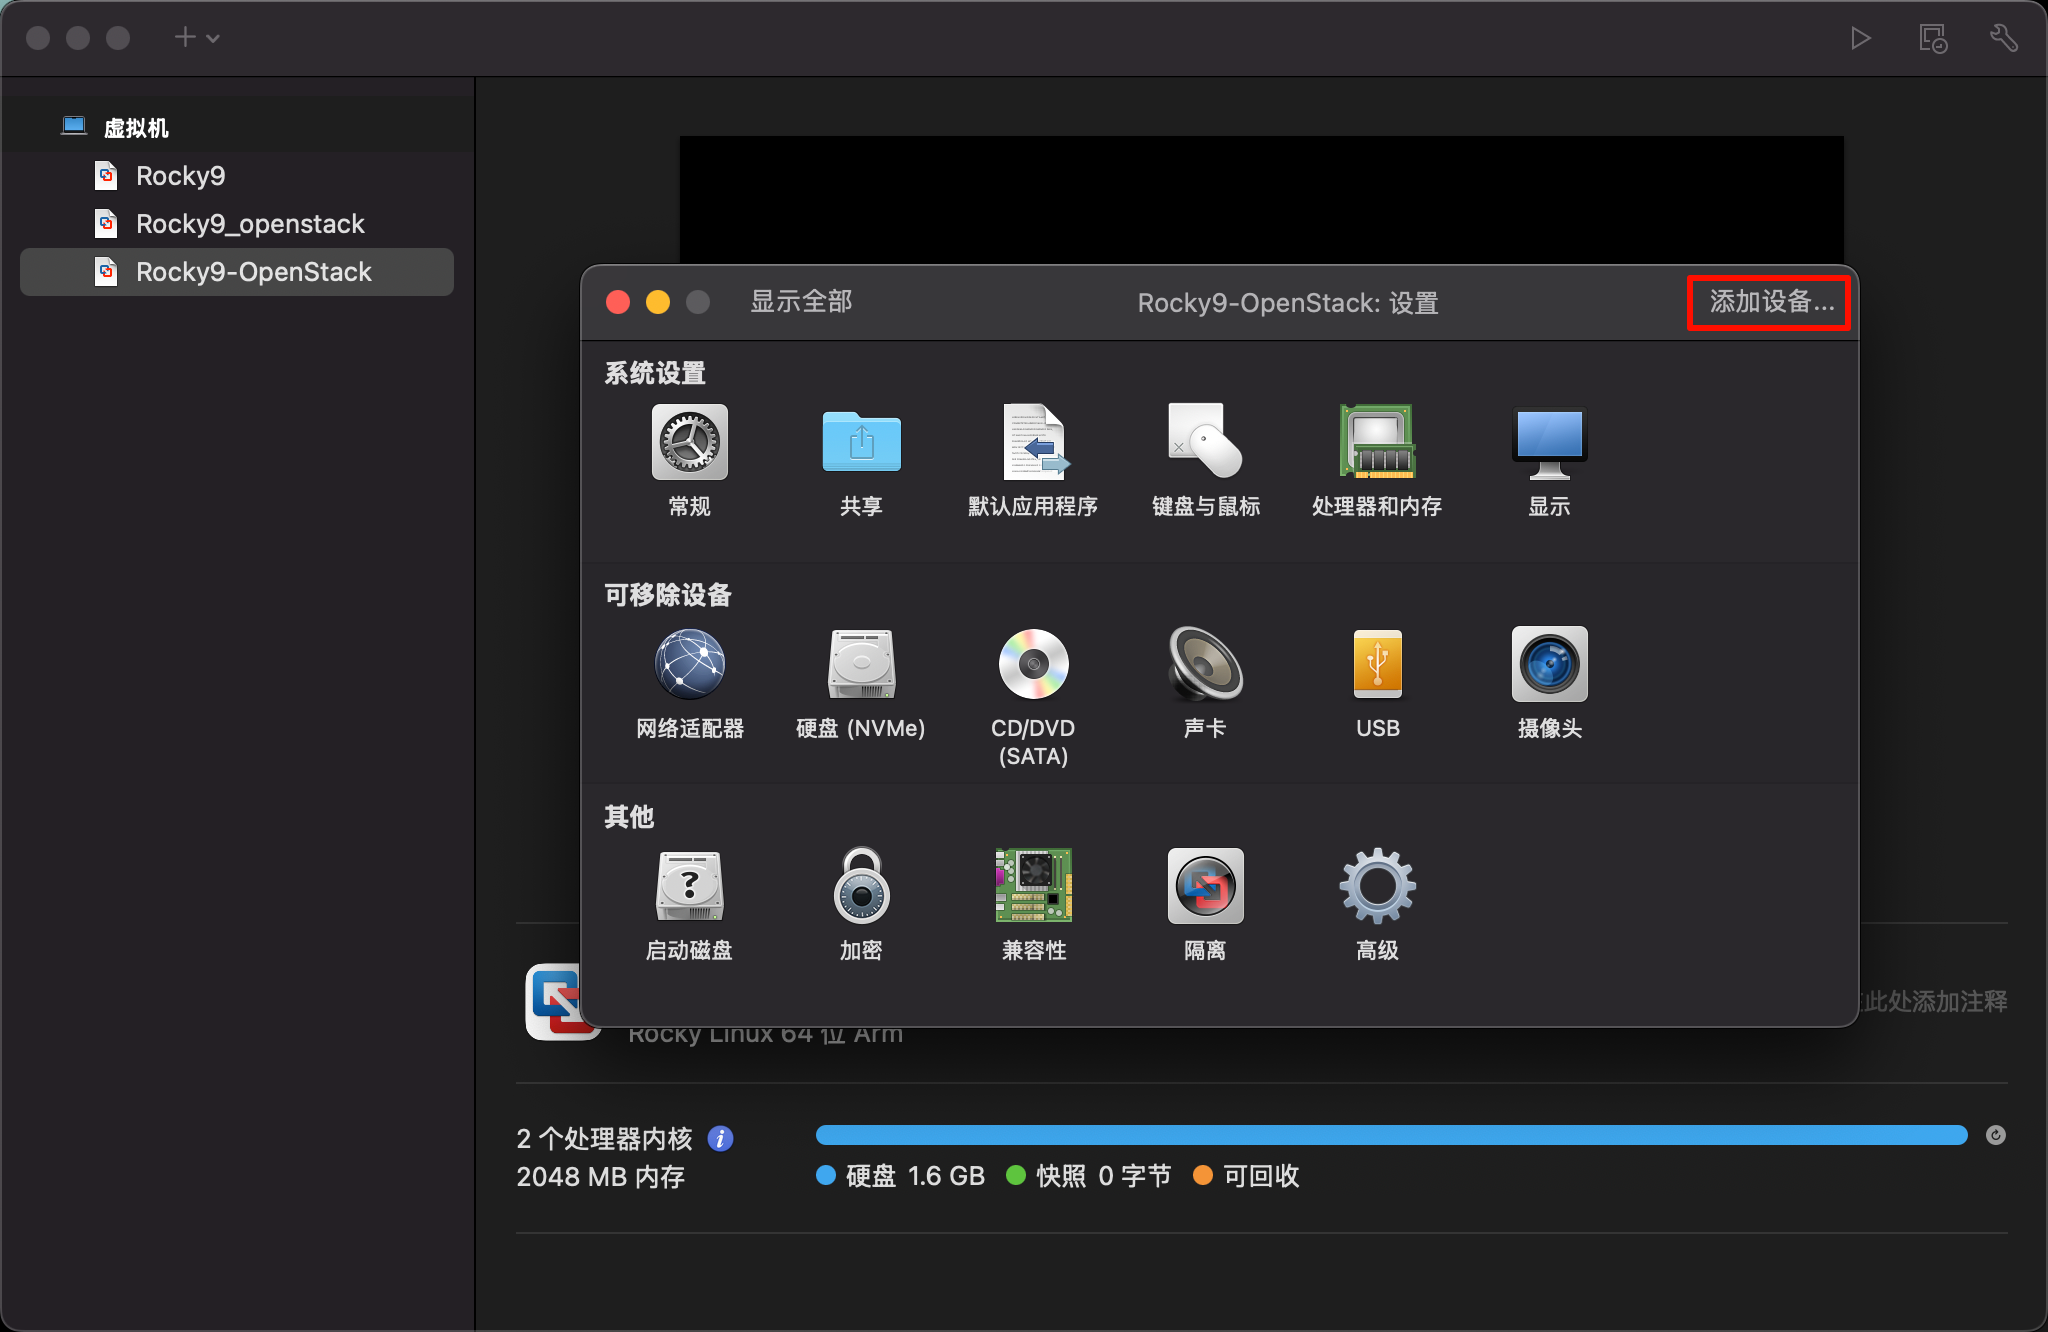Screen dimensions: 2048x1332
Task: Open the Camera (摄像头) settings
Action: click(1549, 665)
